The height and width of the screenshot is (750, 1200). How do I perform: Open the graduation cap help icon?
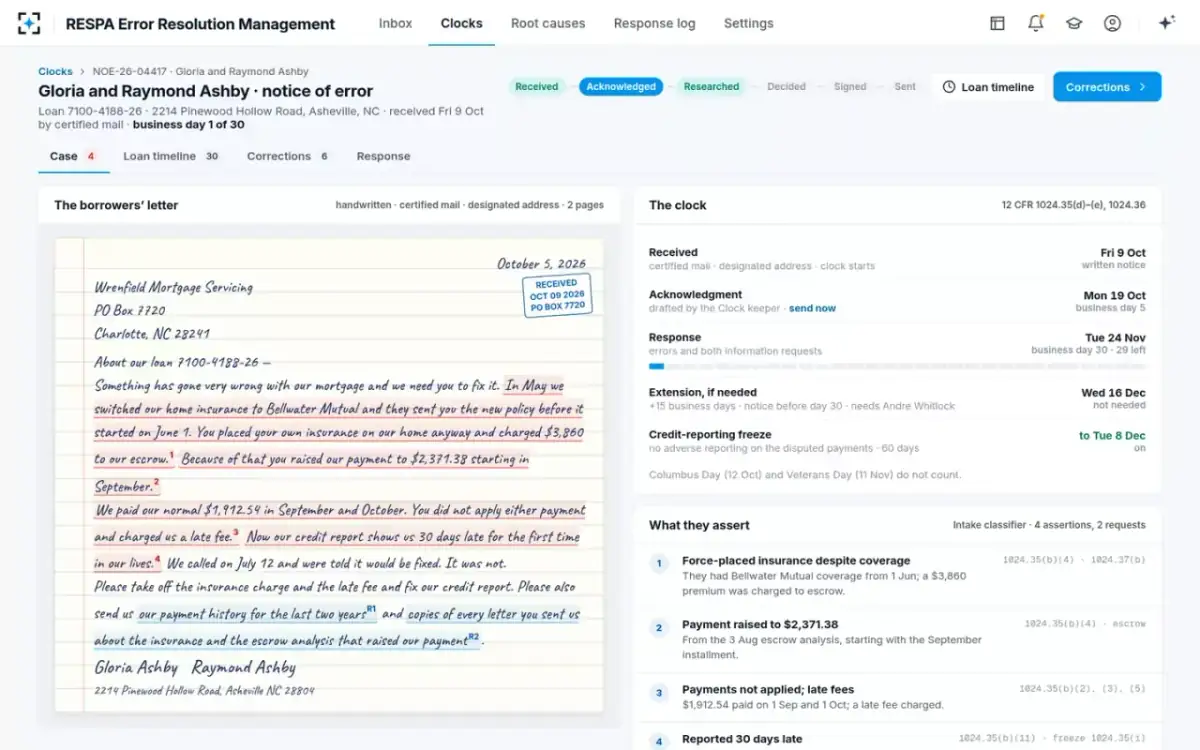[x=1074, y=23]
